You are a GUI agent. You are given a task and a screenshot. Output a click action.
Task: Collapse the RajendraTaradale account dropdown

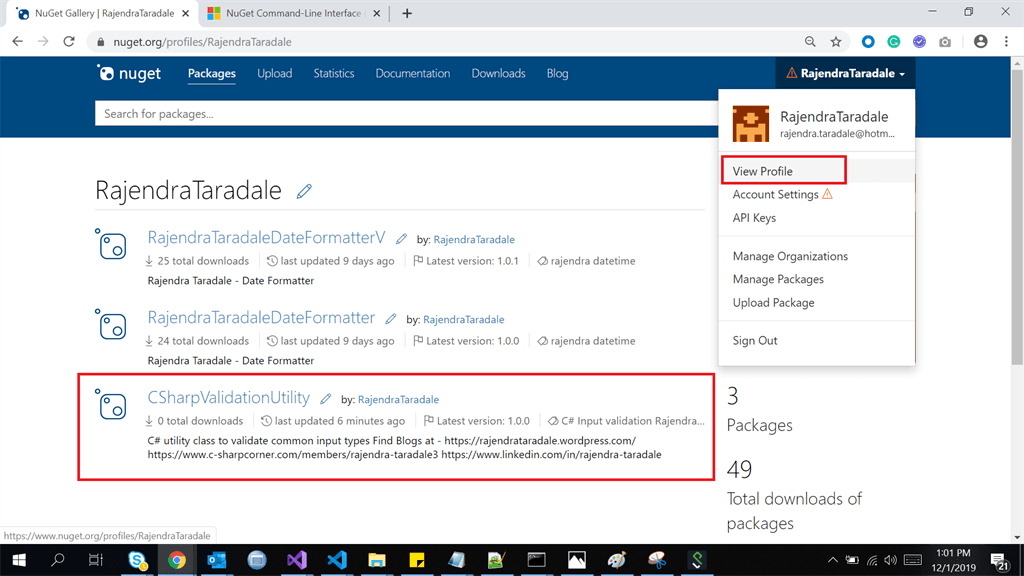pyautogui.click(x=845, y=73)
